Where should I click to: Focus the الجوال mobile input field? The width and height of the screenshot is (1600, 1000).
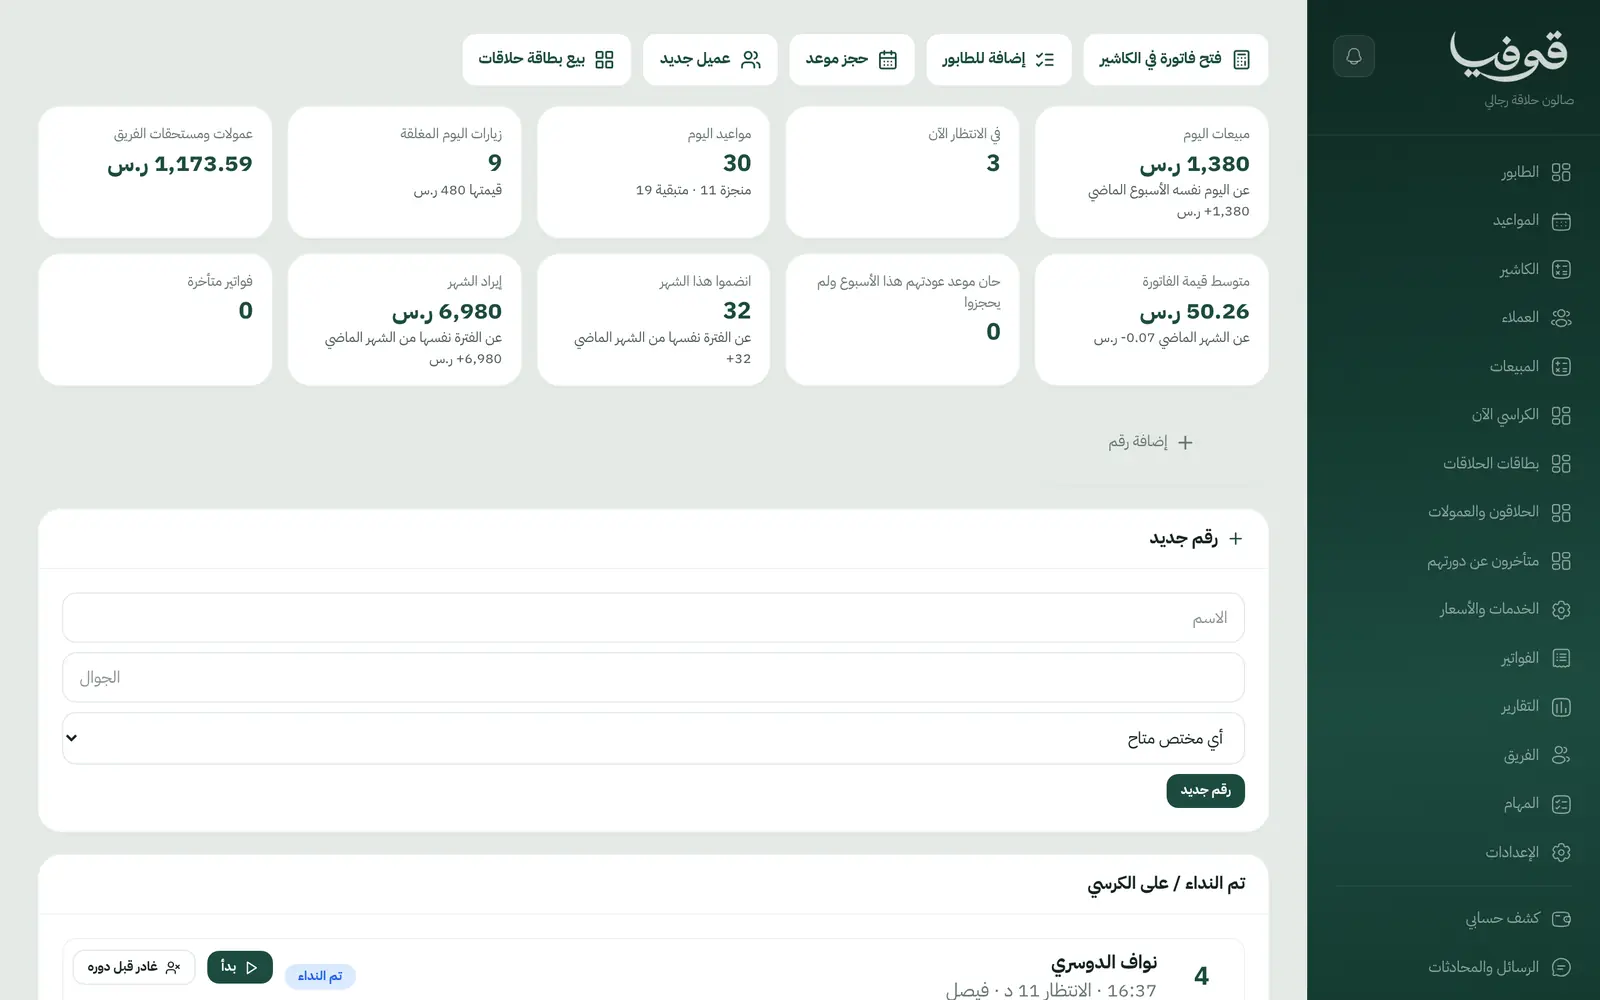point(653,678)
